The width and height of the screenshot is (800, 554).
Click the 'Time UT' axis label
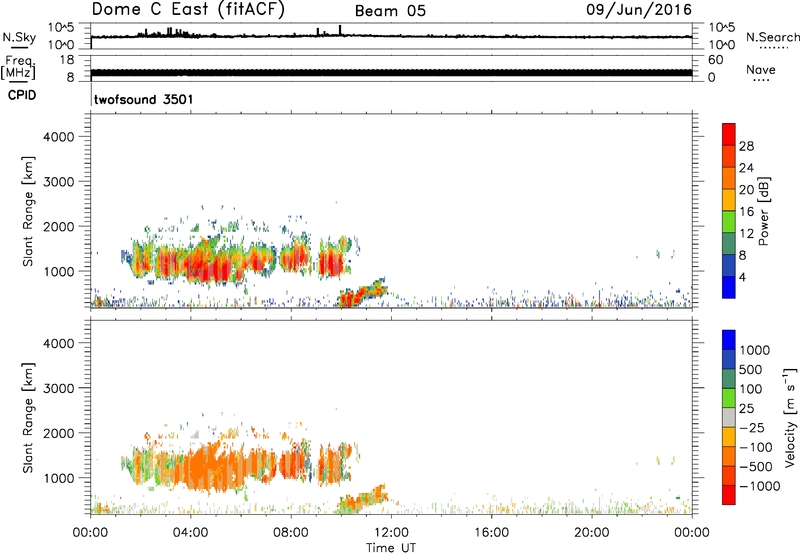pos(391,548)
